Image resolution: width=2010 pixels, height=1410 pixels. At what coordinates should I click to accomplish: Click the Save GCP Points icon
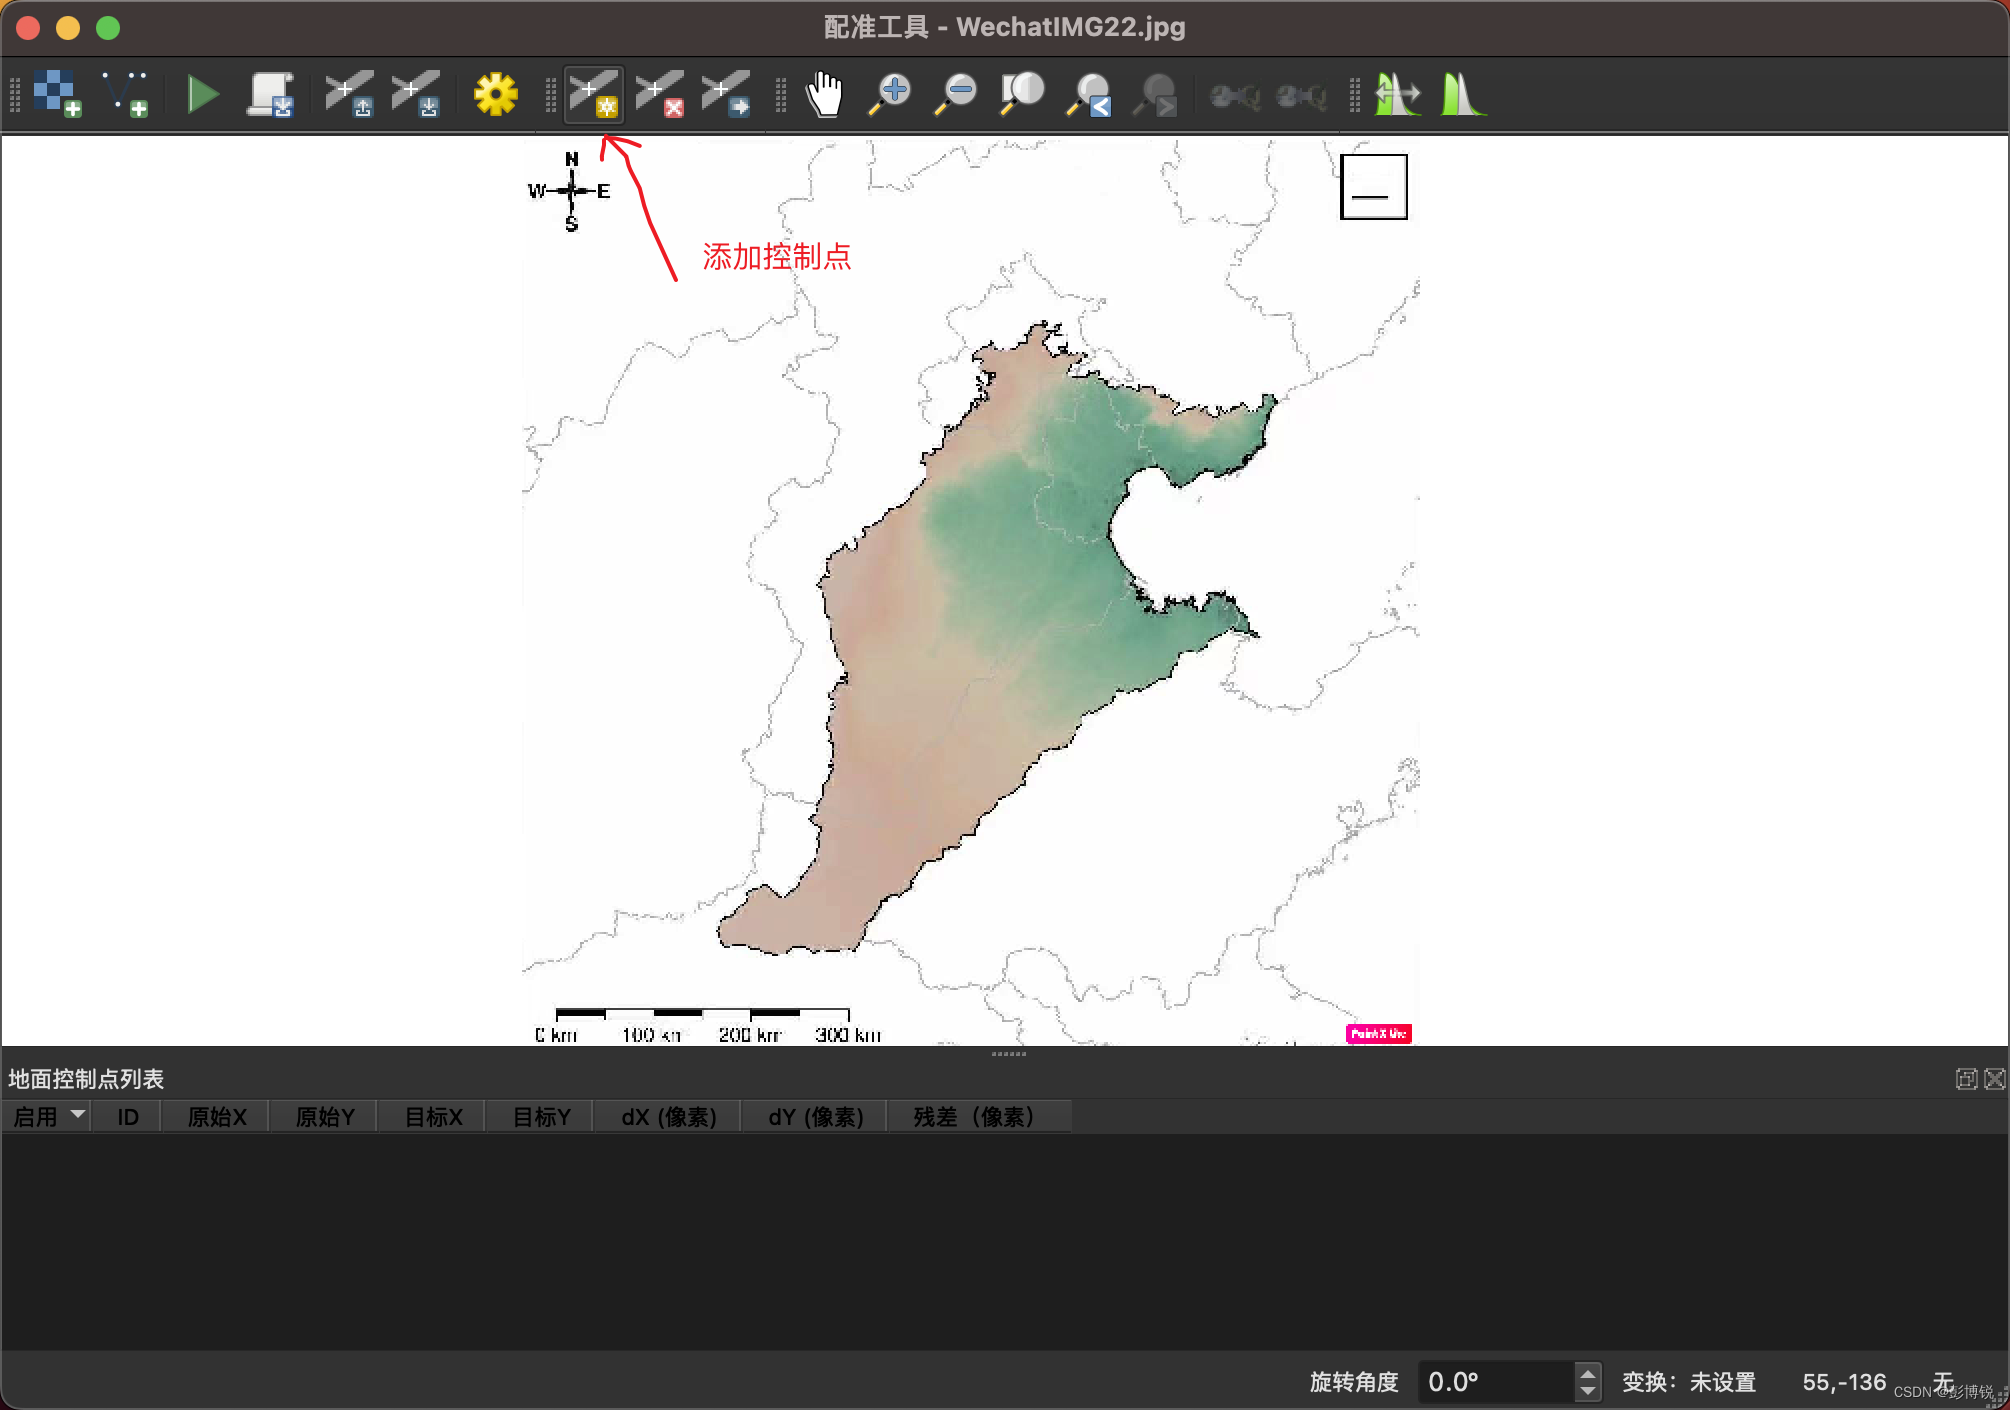(x=415, y=94)
